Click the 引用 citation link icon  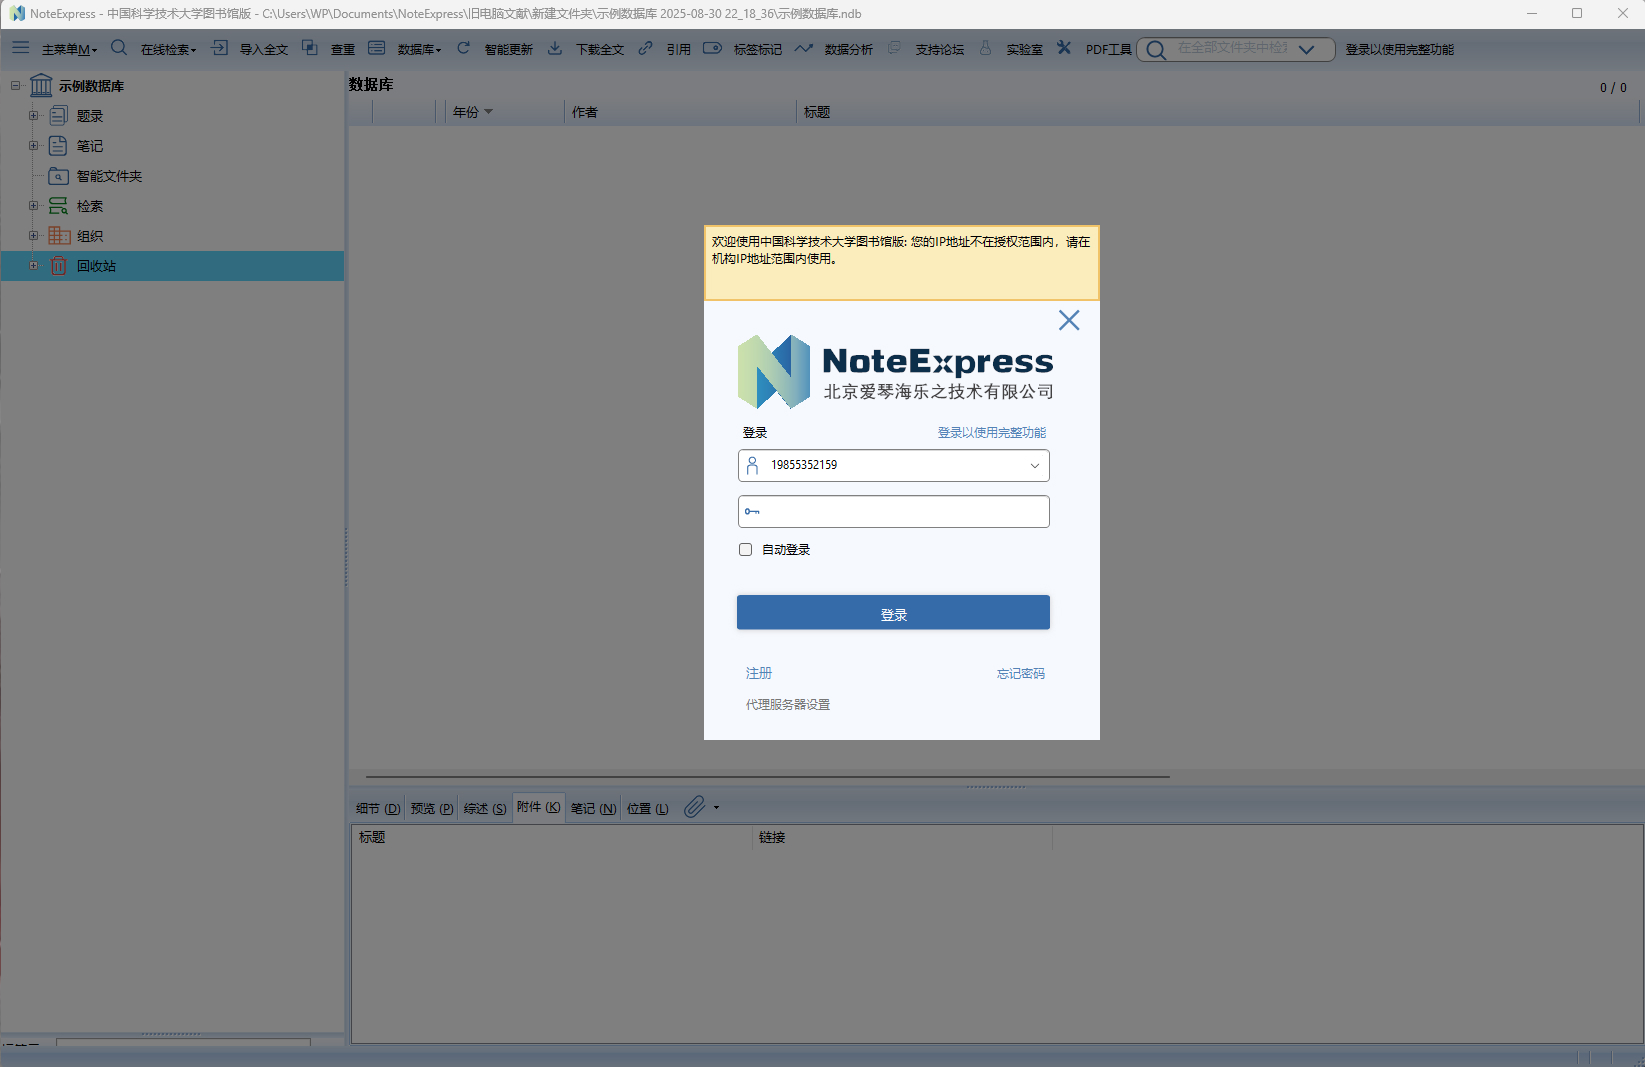646,48
